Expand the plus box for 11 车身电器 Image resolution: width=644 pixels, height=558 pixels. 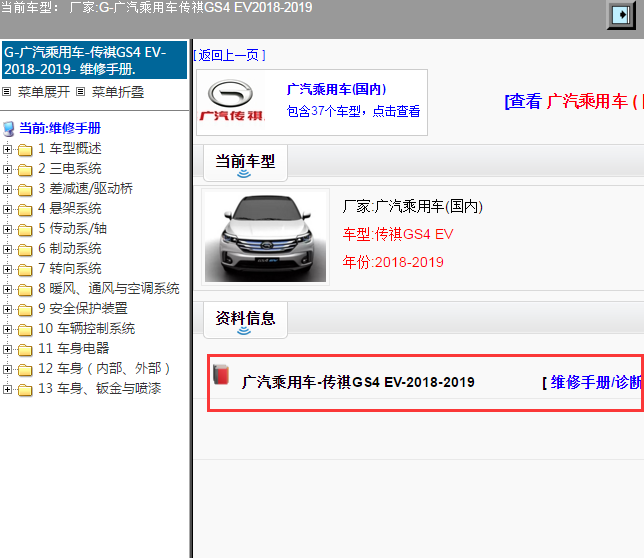click(x=7, y=349)
